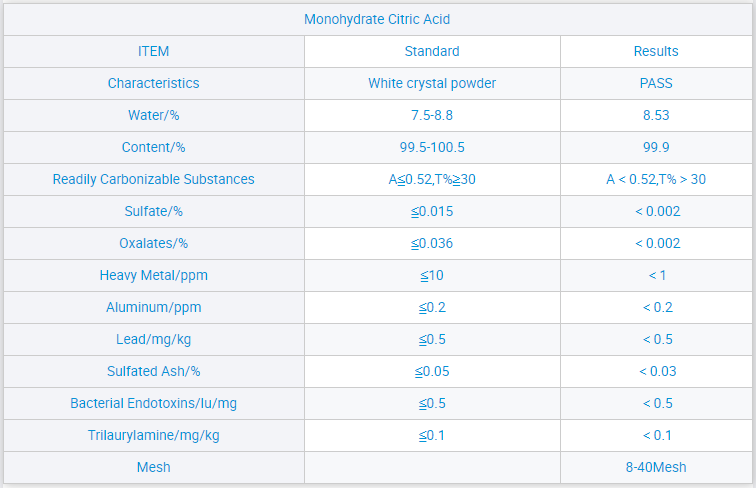Select the 7.5-8.8 standard value
Image resolution: width=756 pixels, height=488 pixels.
click(x=431, y=115)
